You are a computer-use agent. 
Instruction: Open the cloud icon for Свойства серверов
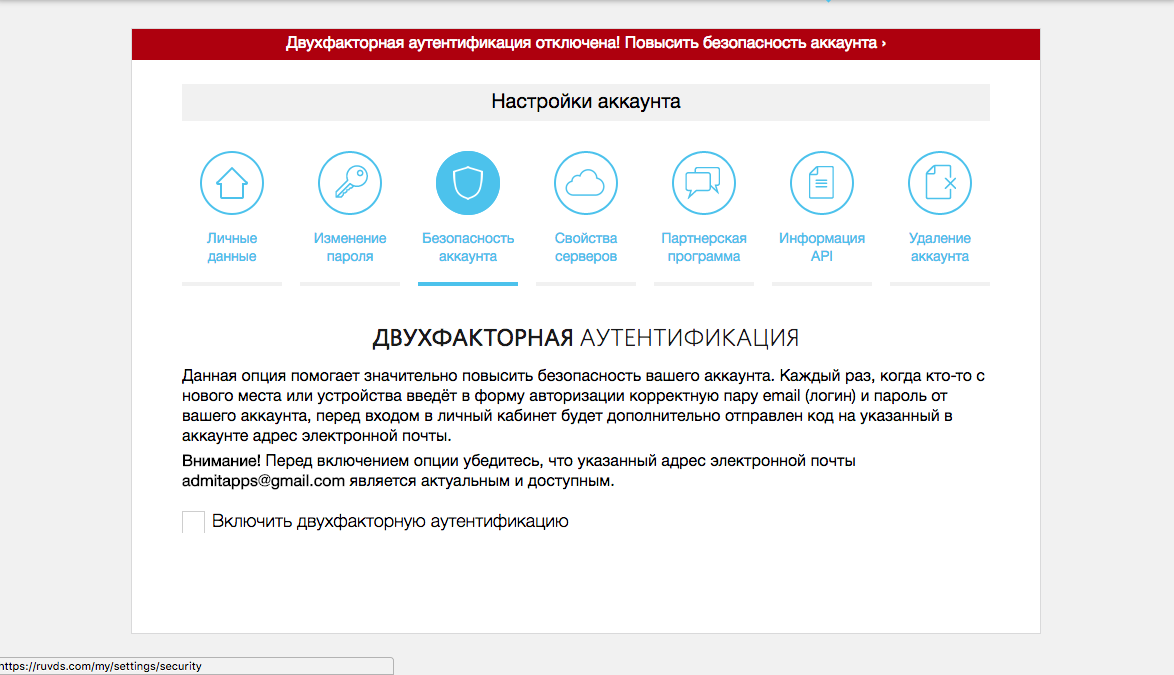point(585,182)
